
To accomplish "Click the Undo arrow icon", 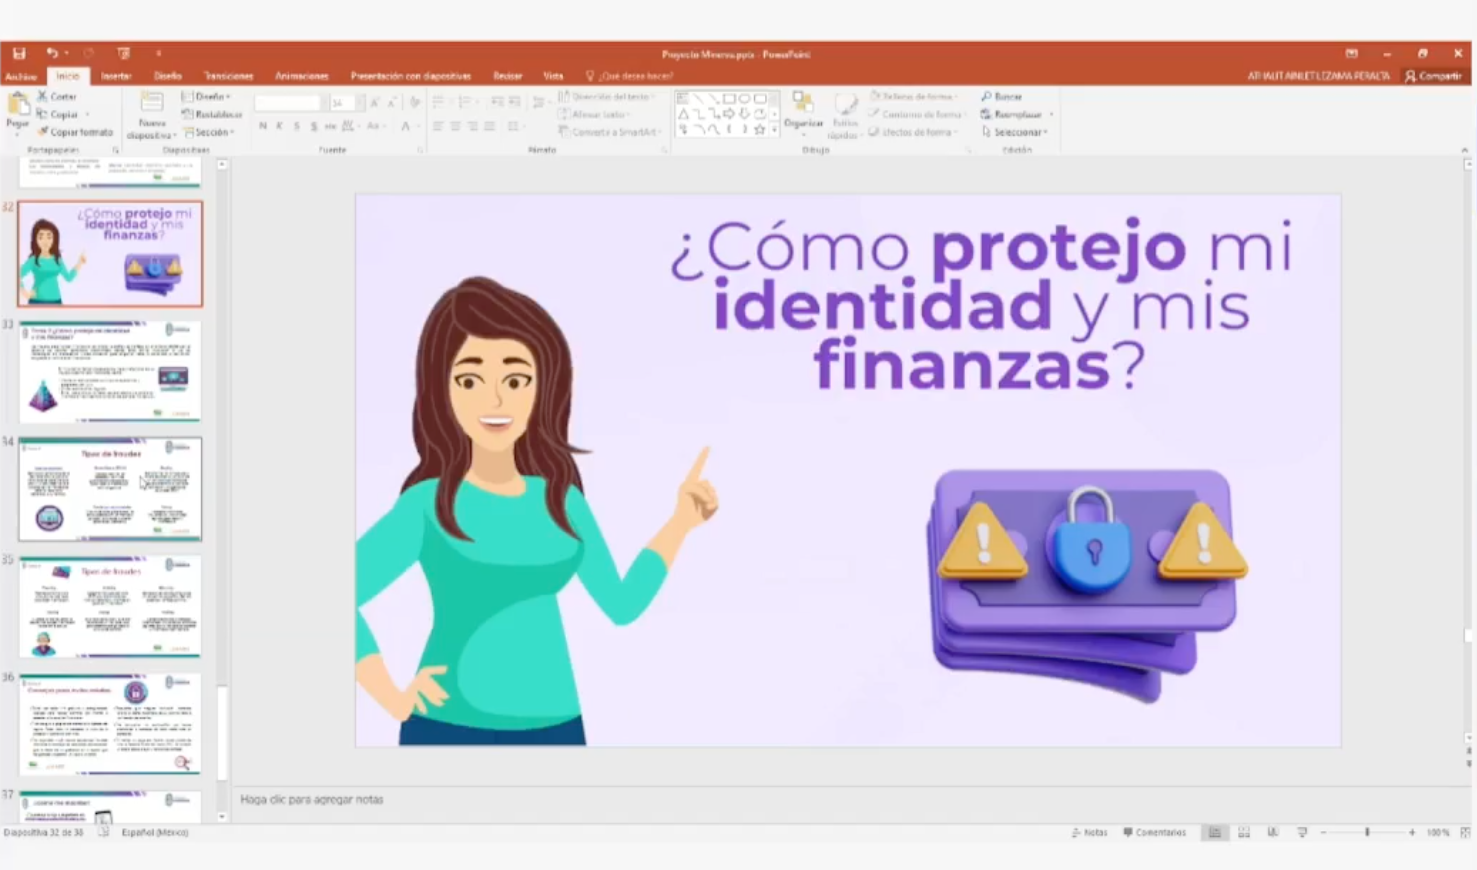I will [51, 54].
